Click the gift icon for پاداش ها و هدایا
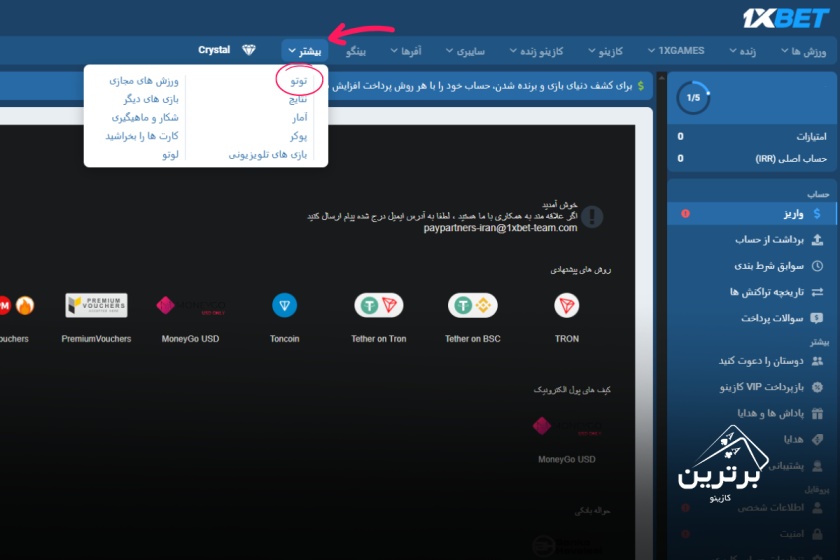The image size is (840, 560). [x=817, y=413]
